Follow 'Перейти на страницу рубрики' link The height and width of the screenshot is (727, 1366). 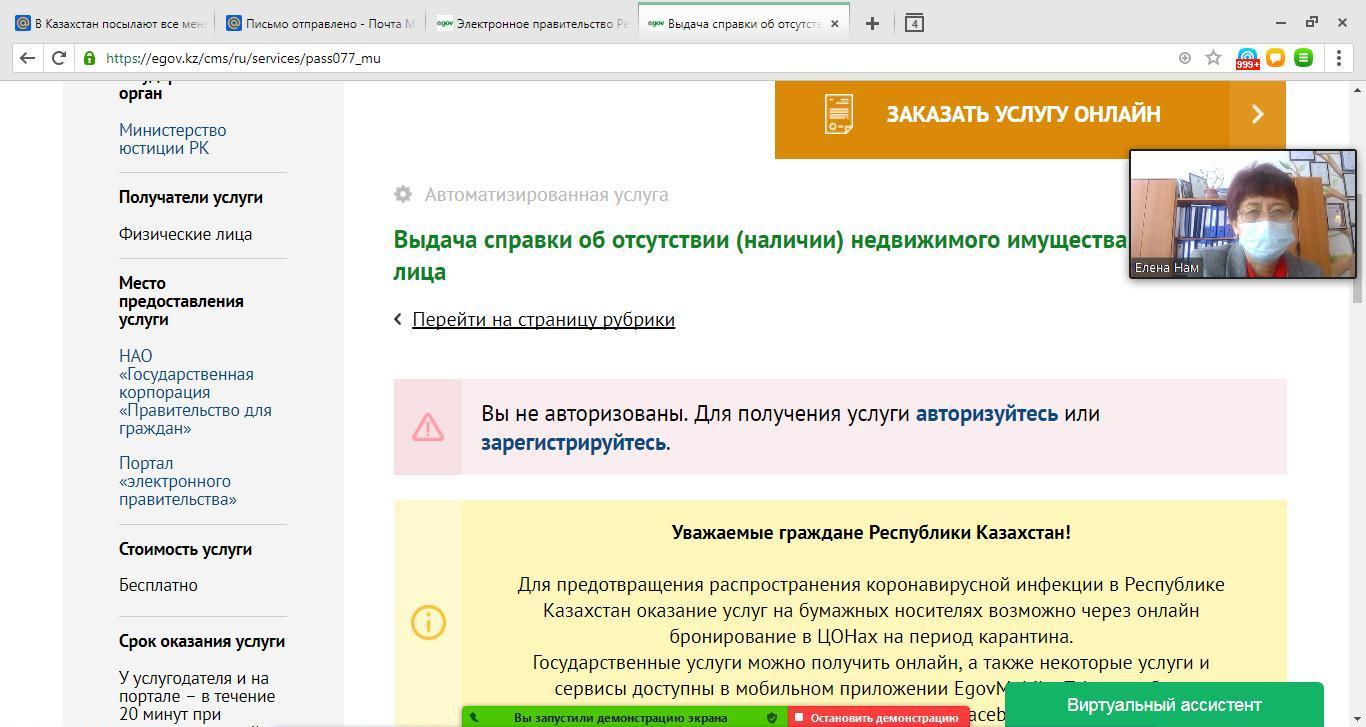(x=543, y=320)
